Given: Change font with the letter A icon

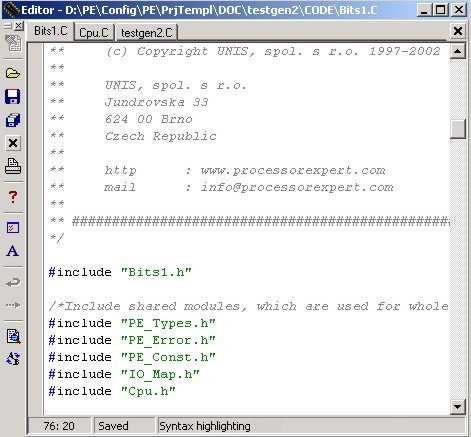Looking at the screenshot, I should [x=13, y=251].
